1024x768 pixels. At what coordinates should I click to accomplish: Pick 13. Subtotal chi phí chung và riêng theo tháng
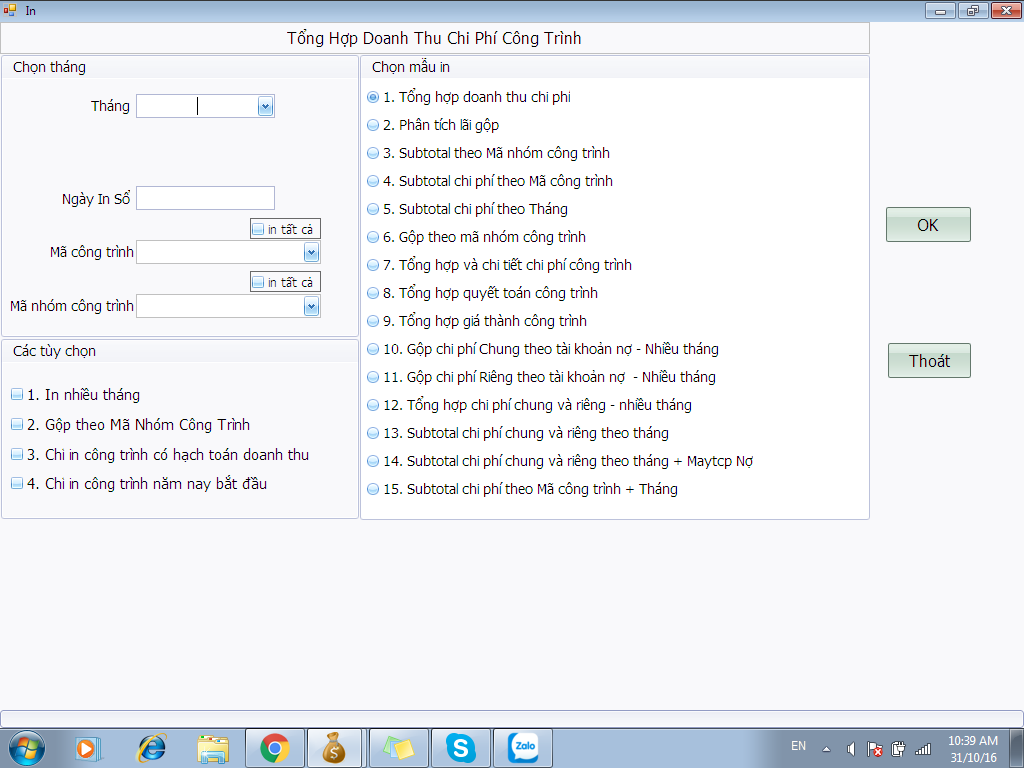click(373, 434)
